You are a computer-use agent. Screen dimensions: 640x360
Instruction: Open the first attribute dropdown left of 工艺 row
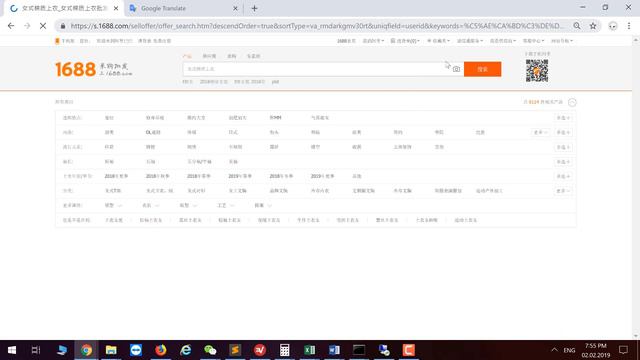[113, 205]
